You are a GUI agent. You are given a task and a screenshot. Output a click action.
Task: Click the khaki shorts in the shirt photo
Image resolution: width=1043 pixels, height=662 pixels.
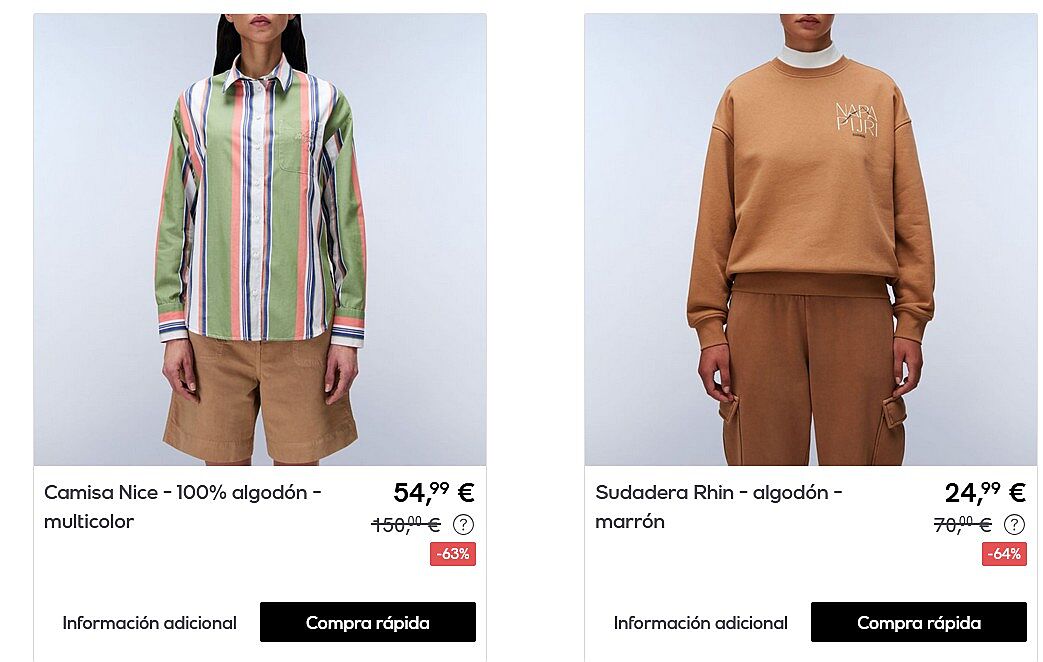pyautogui.click(x=260, y=398)
